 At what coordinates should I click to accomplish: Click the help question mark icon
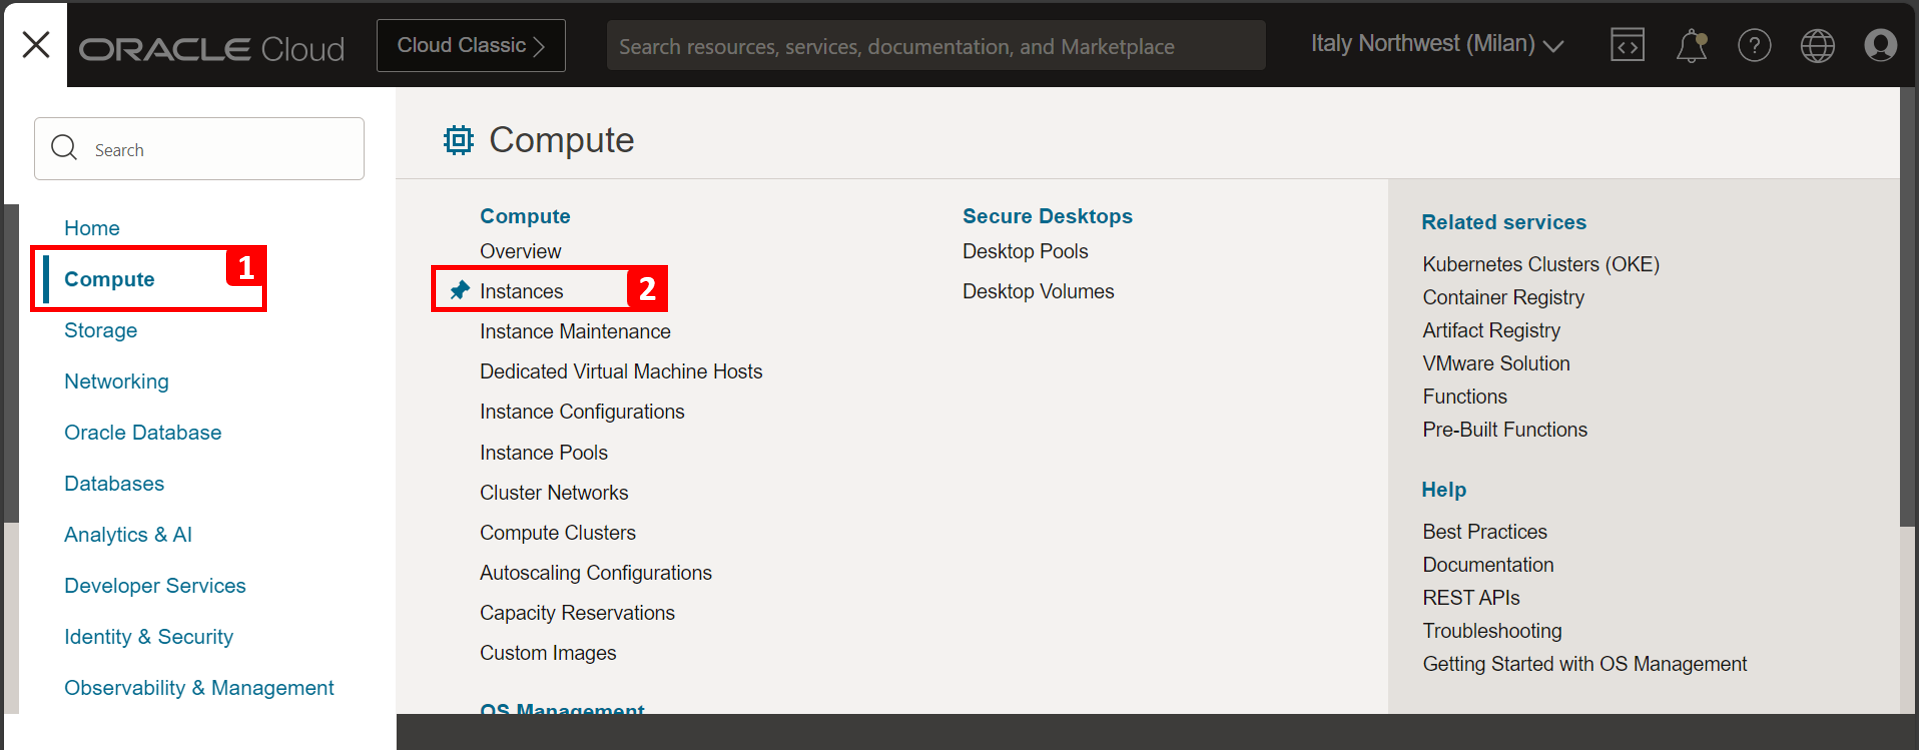click(1754, 45)
